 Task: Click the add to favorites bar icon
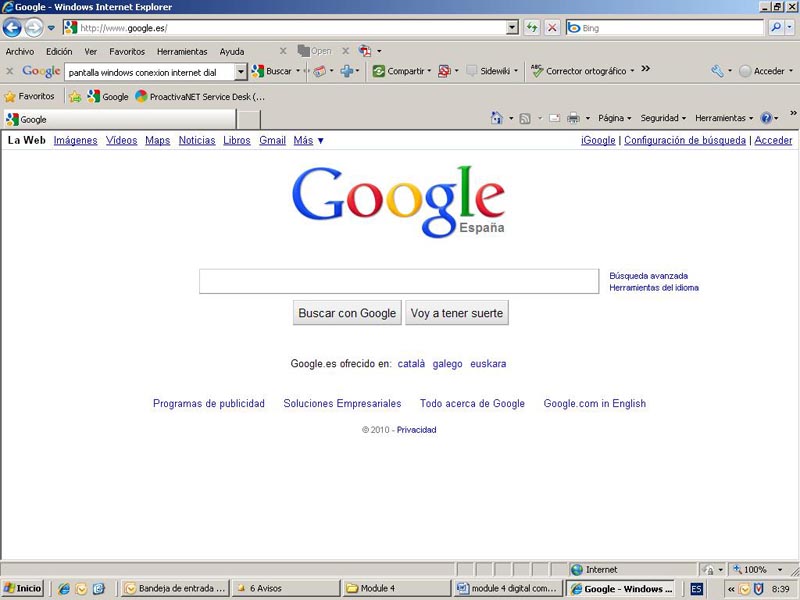[x=75, y=96]
